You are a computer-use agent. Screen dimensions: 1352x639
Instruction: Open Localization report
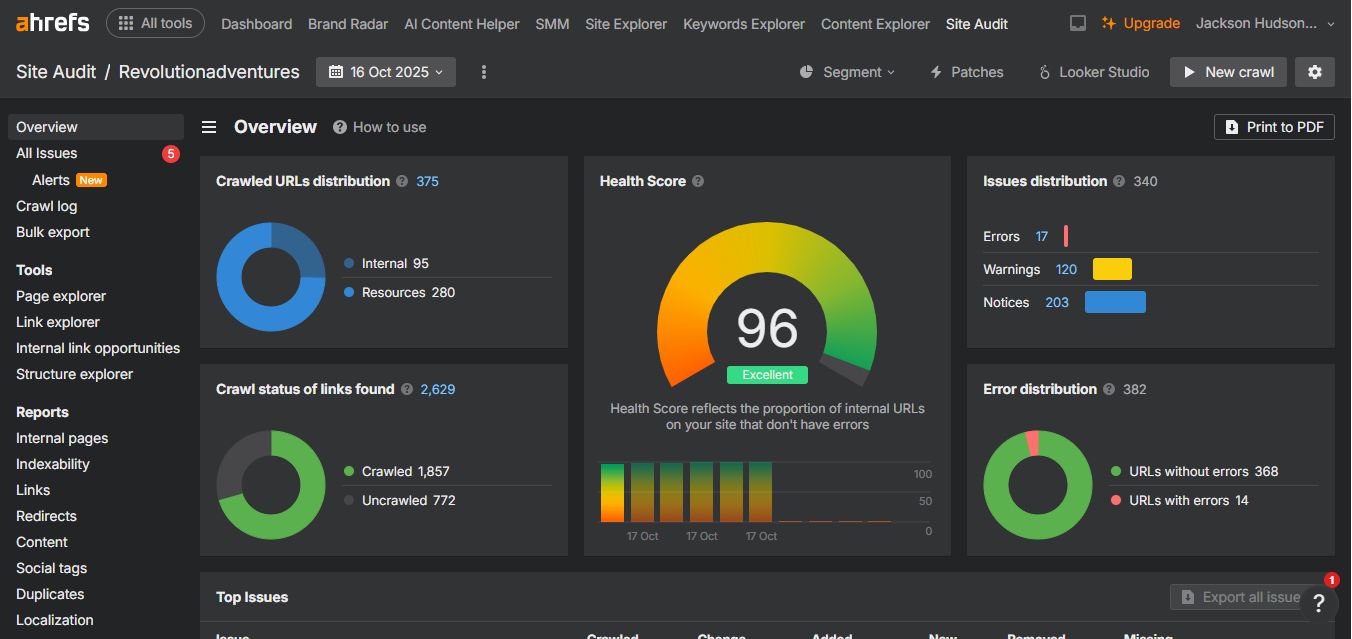coord(55,620)
